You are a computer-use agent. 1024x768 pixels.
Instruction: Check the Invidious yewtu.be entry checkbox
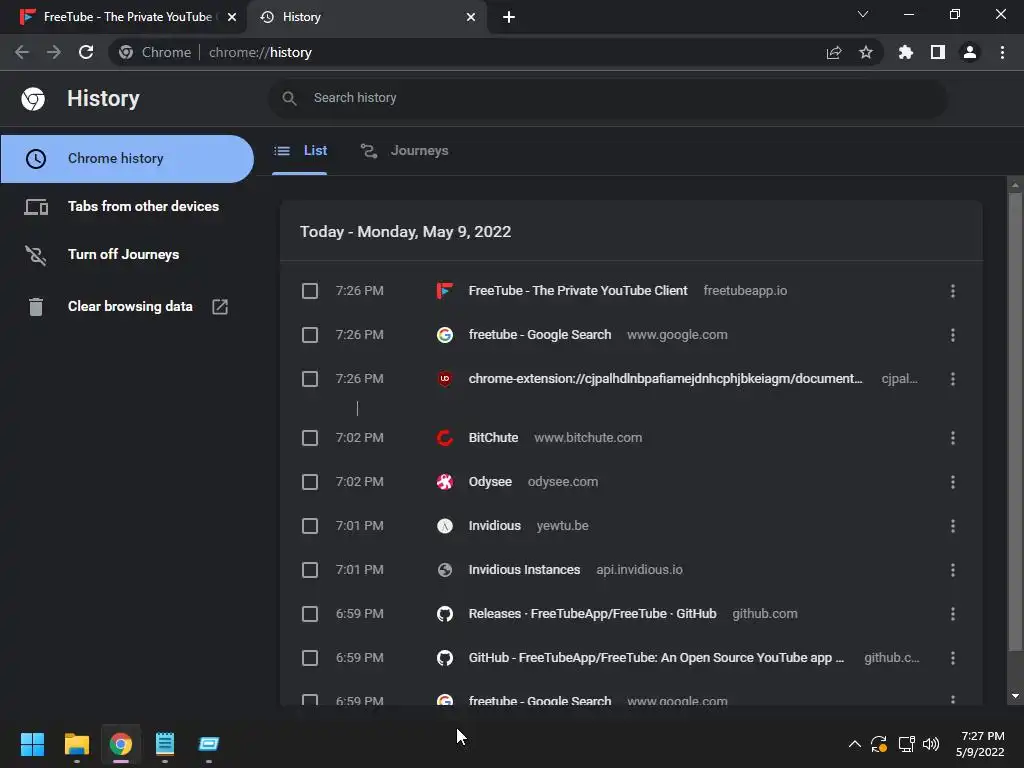coord(310,526)
